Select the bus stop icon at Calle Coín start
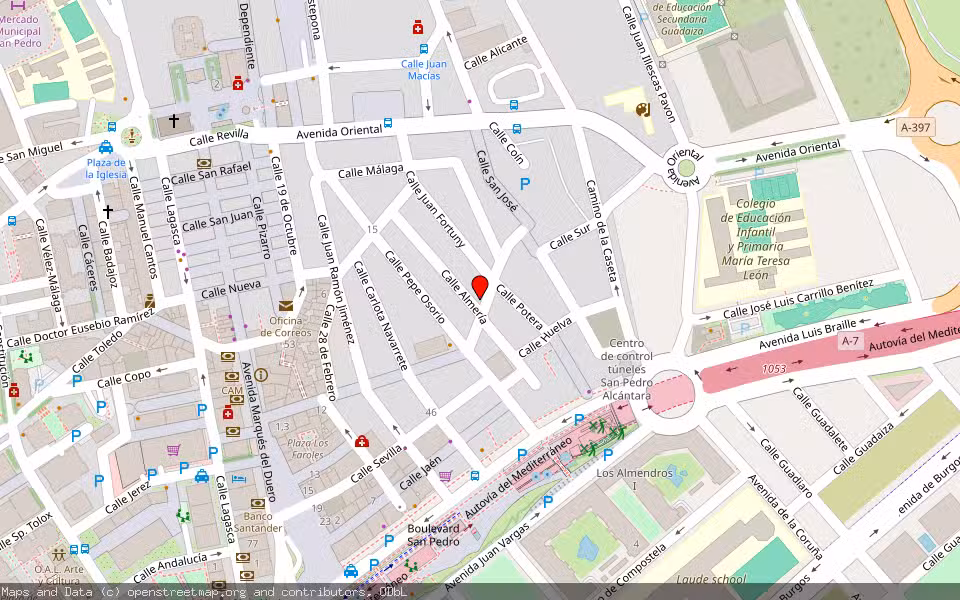This screenshot has height=600, width=960. (x=517, y=129)
